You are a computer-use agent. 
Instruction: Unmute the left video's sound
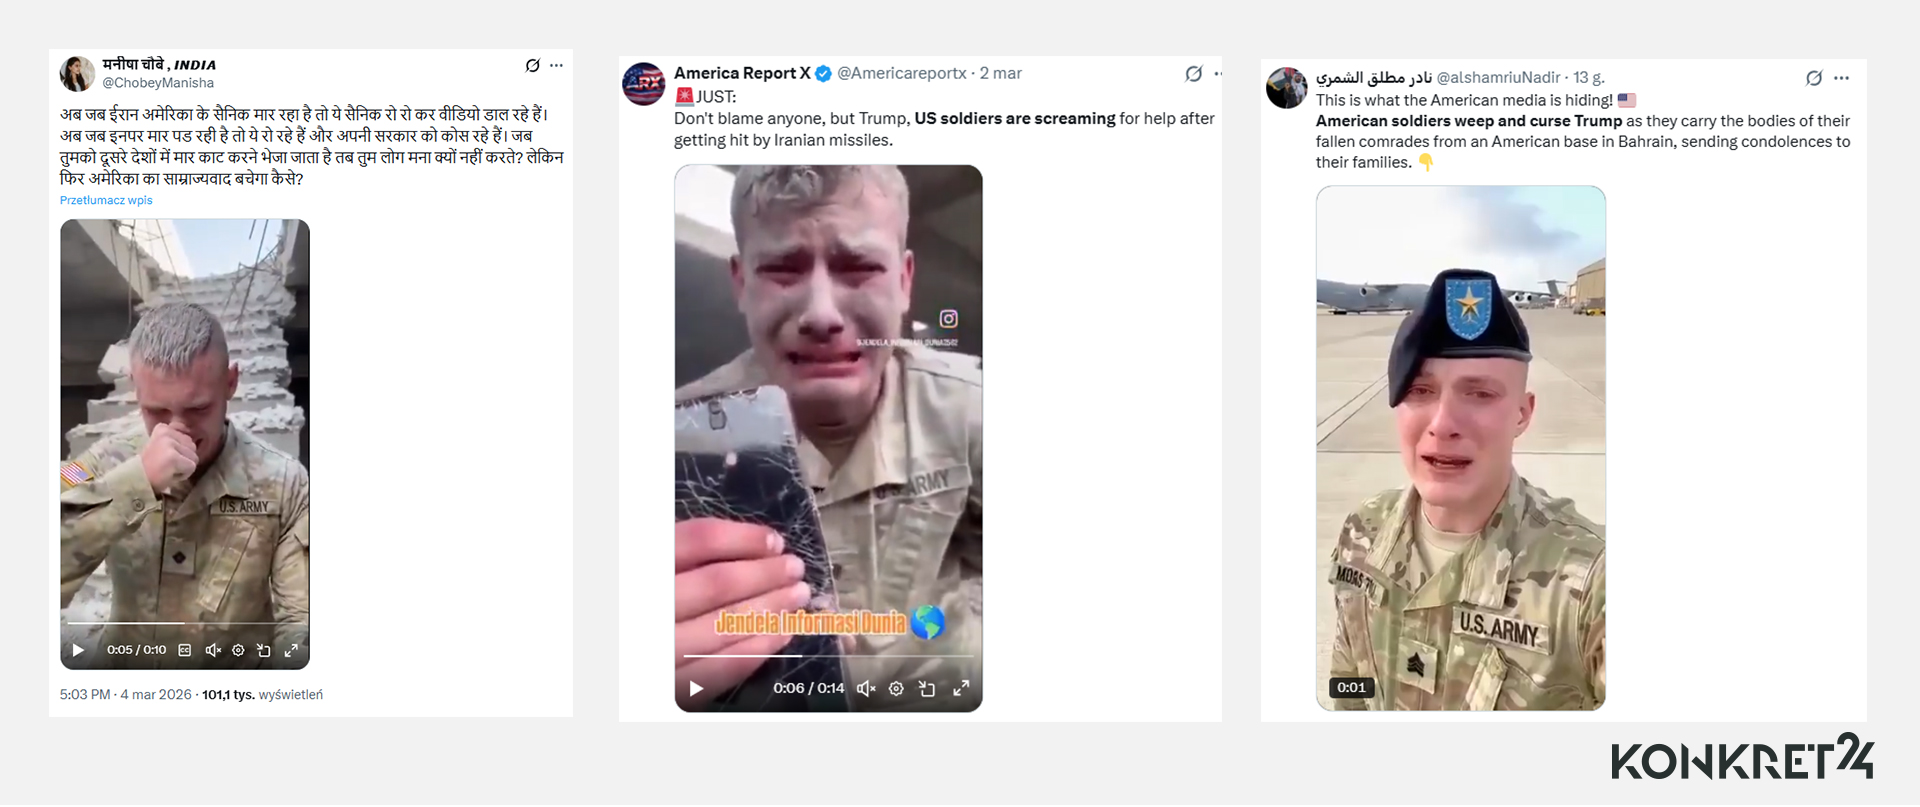(213, 651)
